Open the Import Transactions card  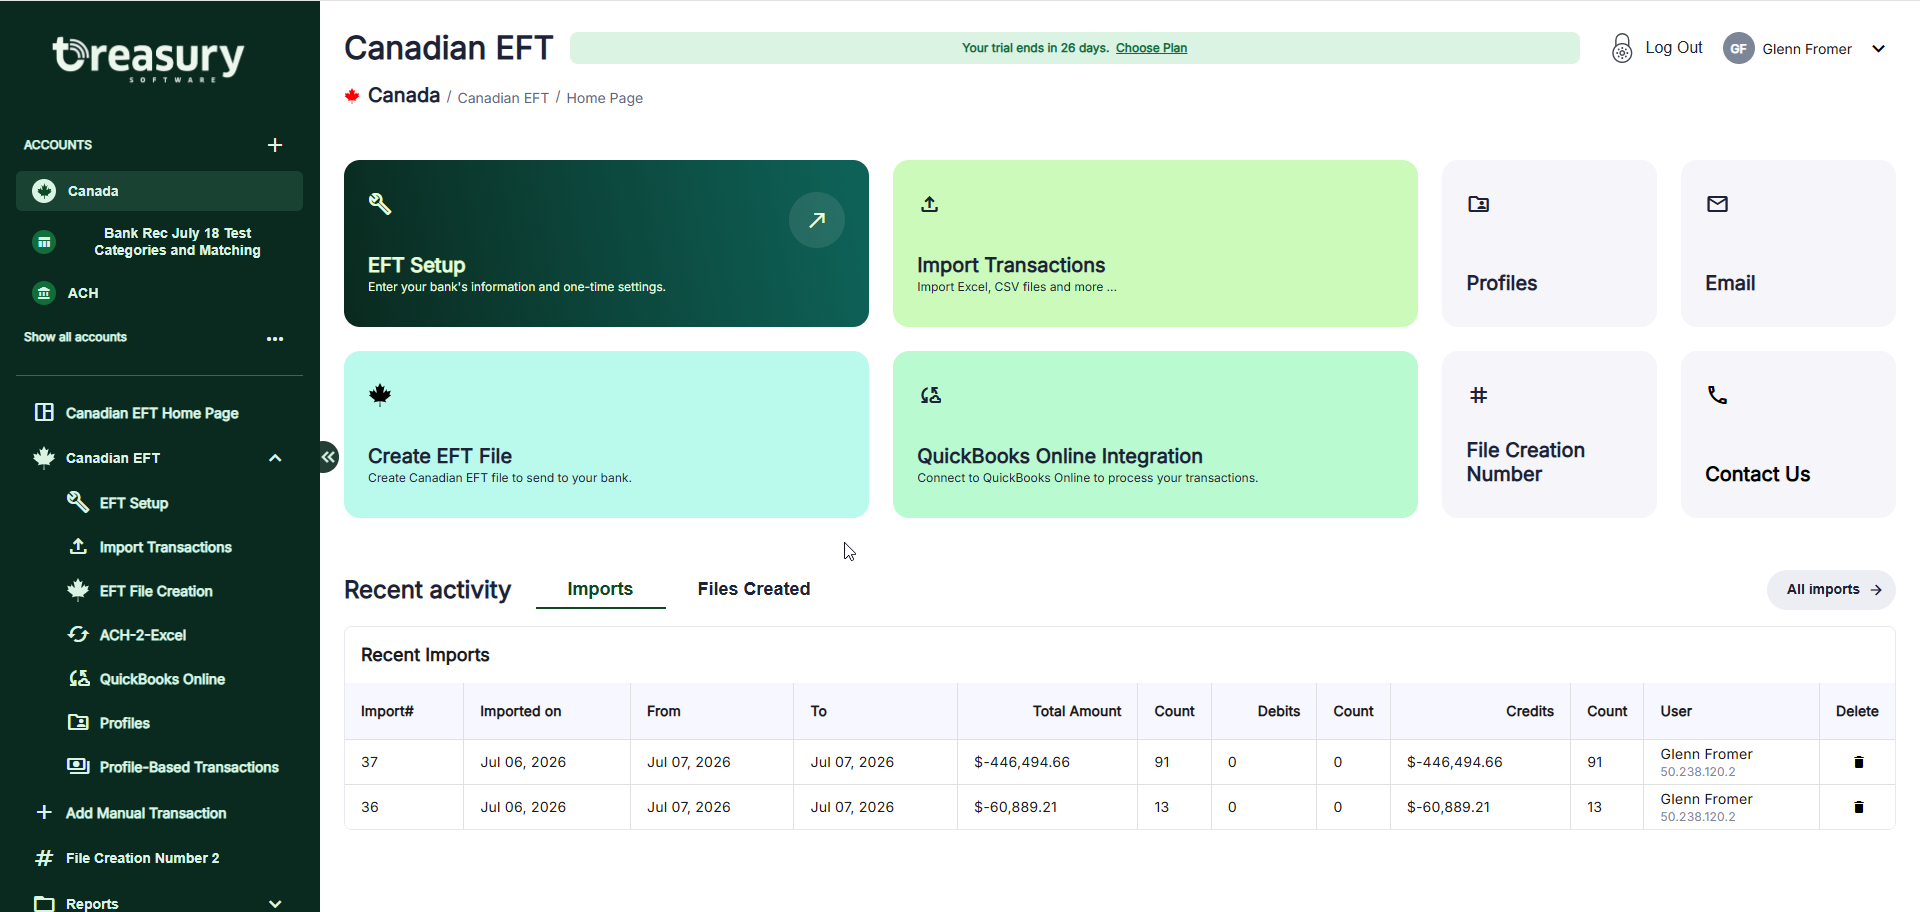click(x=1155, y=243)
